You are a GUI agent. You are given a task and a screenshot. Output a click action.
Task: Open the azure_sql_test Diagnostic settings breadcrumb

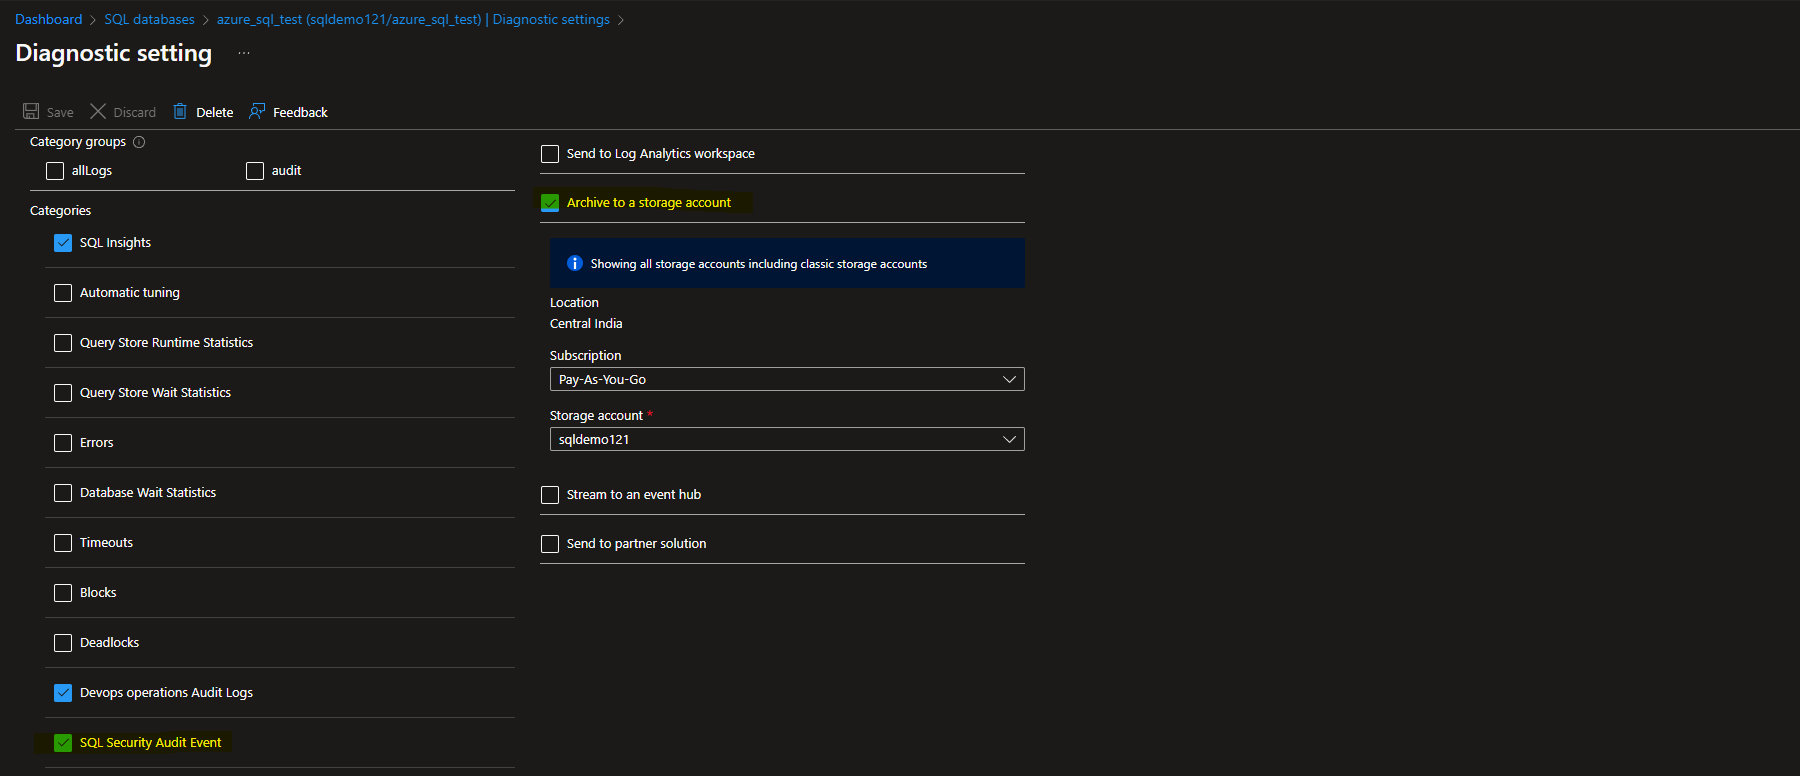click(413, 19)
